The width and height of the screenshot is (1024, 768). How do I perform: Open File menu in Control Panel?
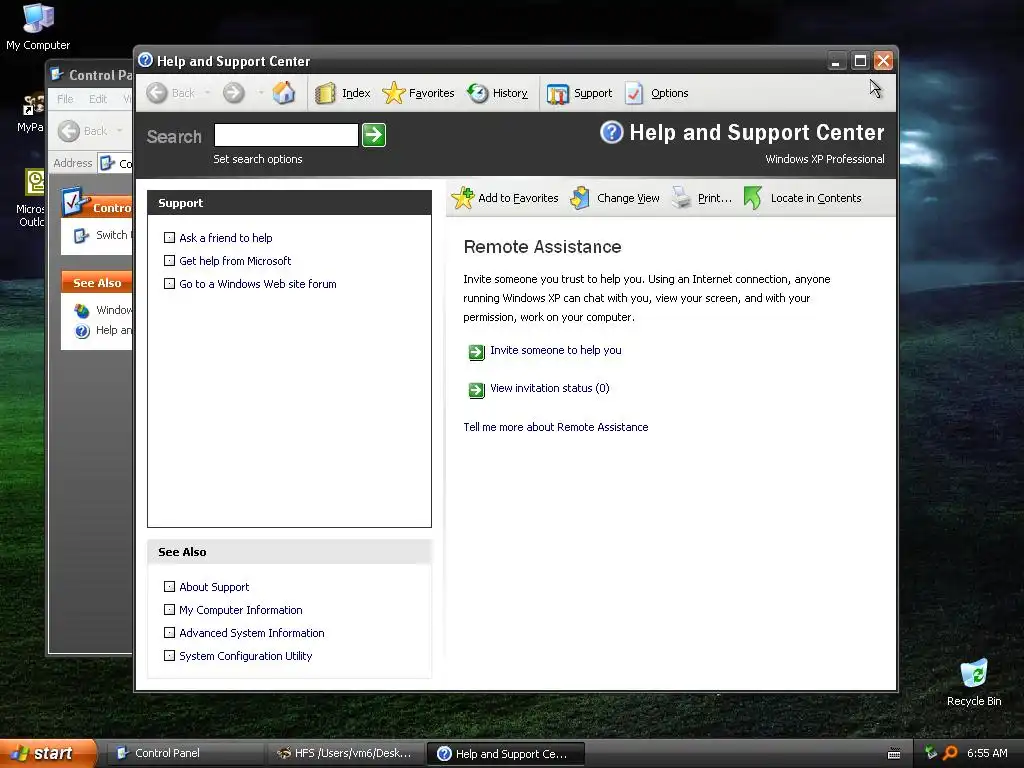[x=65, y=99]
